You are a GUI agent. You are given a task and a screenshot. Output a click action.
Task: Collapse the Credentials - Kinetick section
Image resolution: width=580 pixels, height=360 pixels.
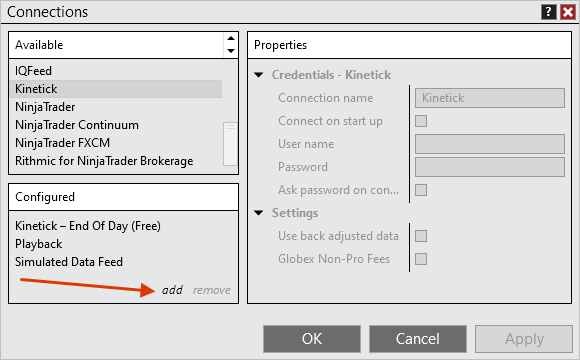click(x=259, y=75)
